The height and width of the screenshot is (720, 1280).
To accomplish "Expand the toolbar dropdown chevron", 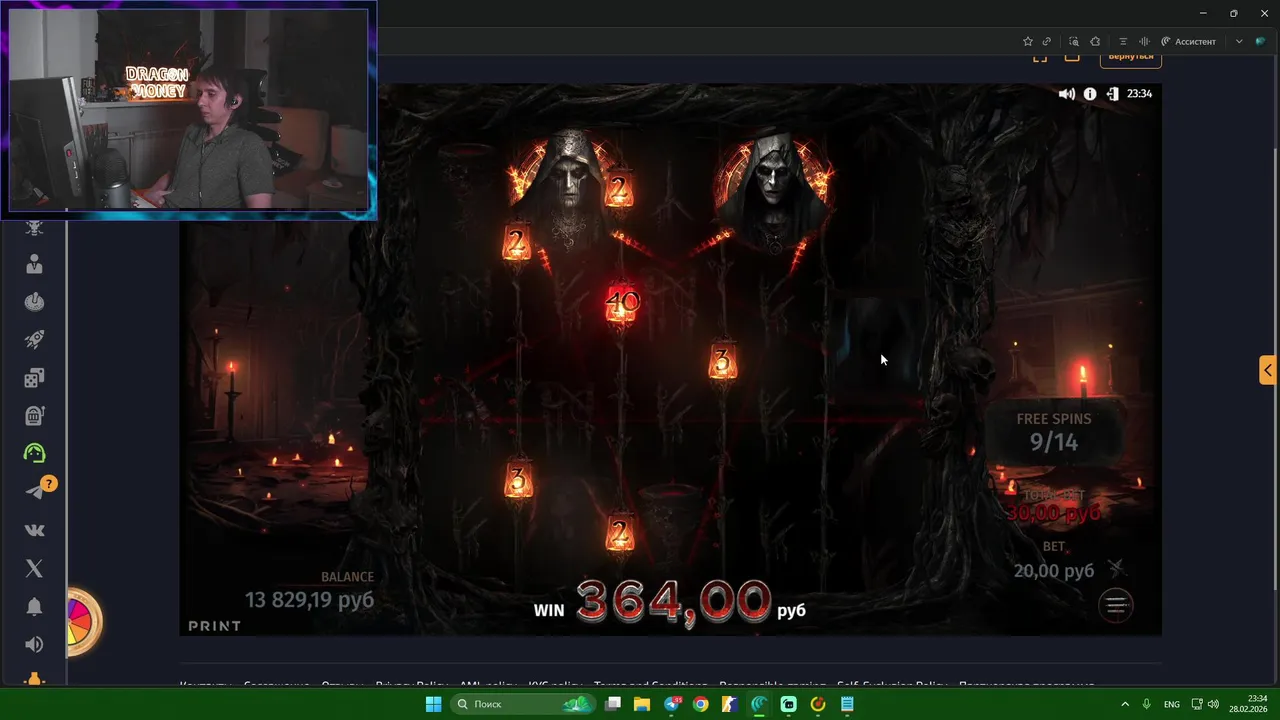I will (x=1239, y=42).
